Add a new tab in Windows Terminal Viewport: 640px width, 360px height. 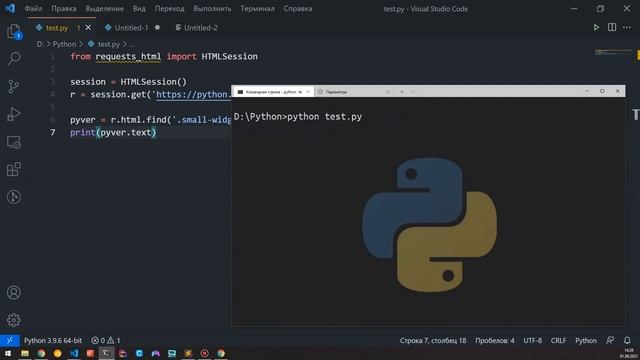tap(402, 92)
